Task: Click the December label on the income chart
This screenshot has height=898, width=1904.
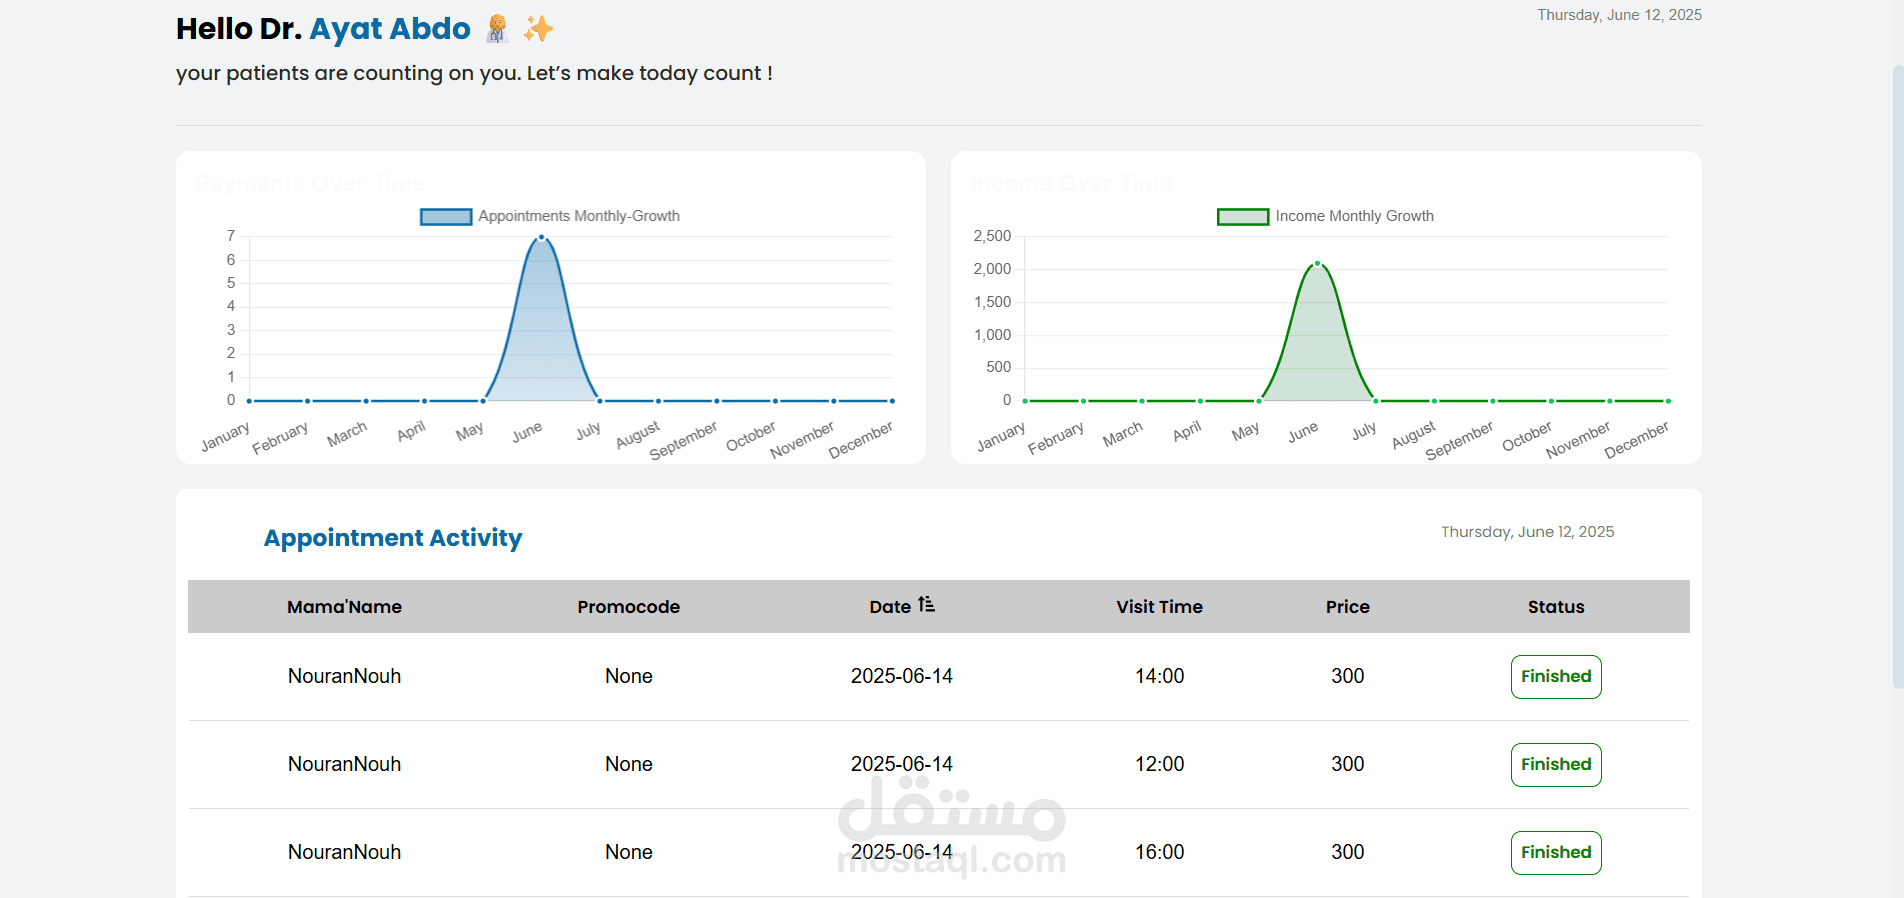Action: click(1636, 440)
